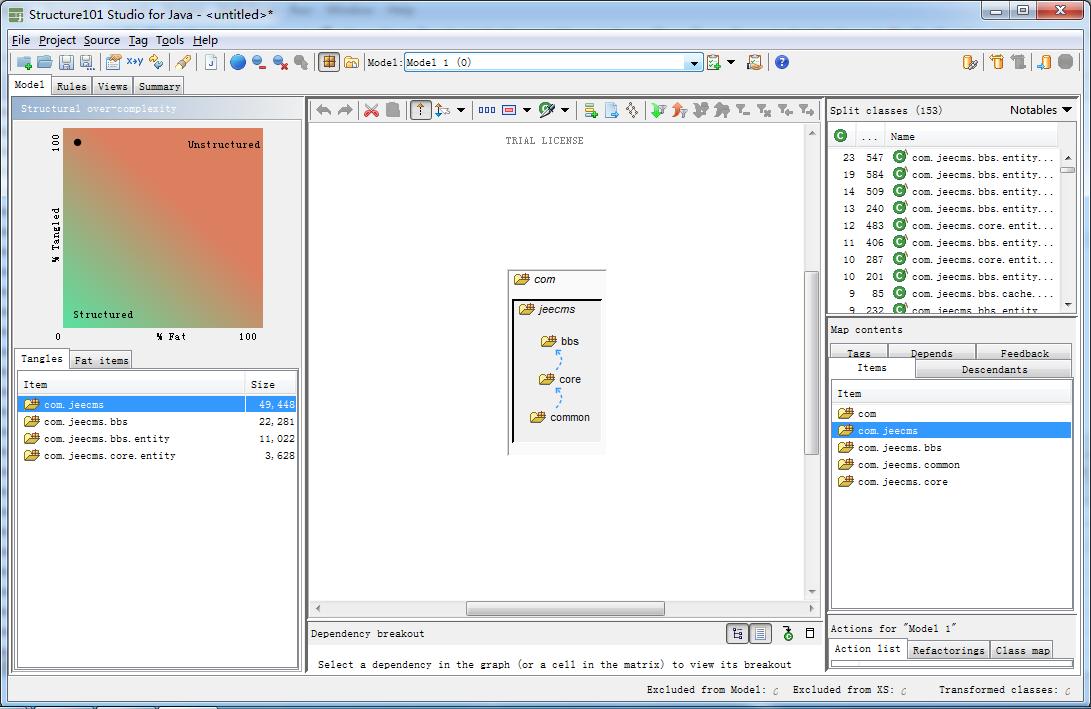The image size is (1091, 709).
Task: Open dropdown arrow beside the red rectangle icon
Action: (527, 110)
